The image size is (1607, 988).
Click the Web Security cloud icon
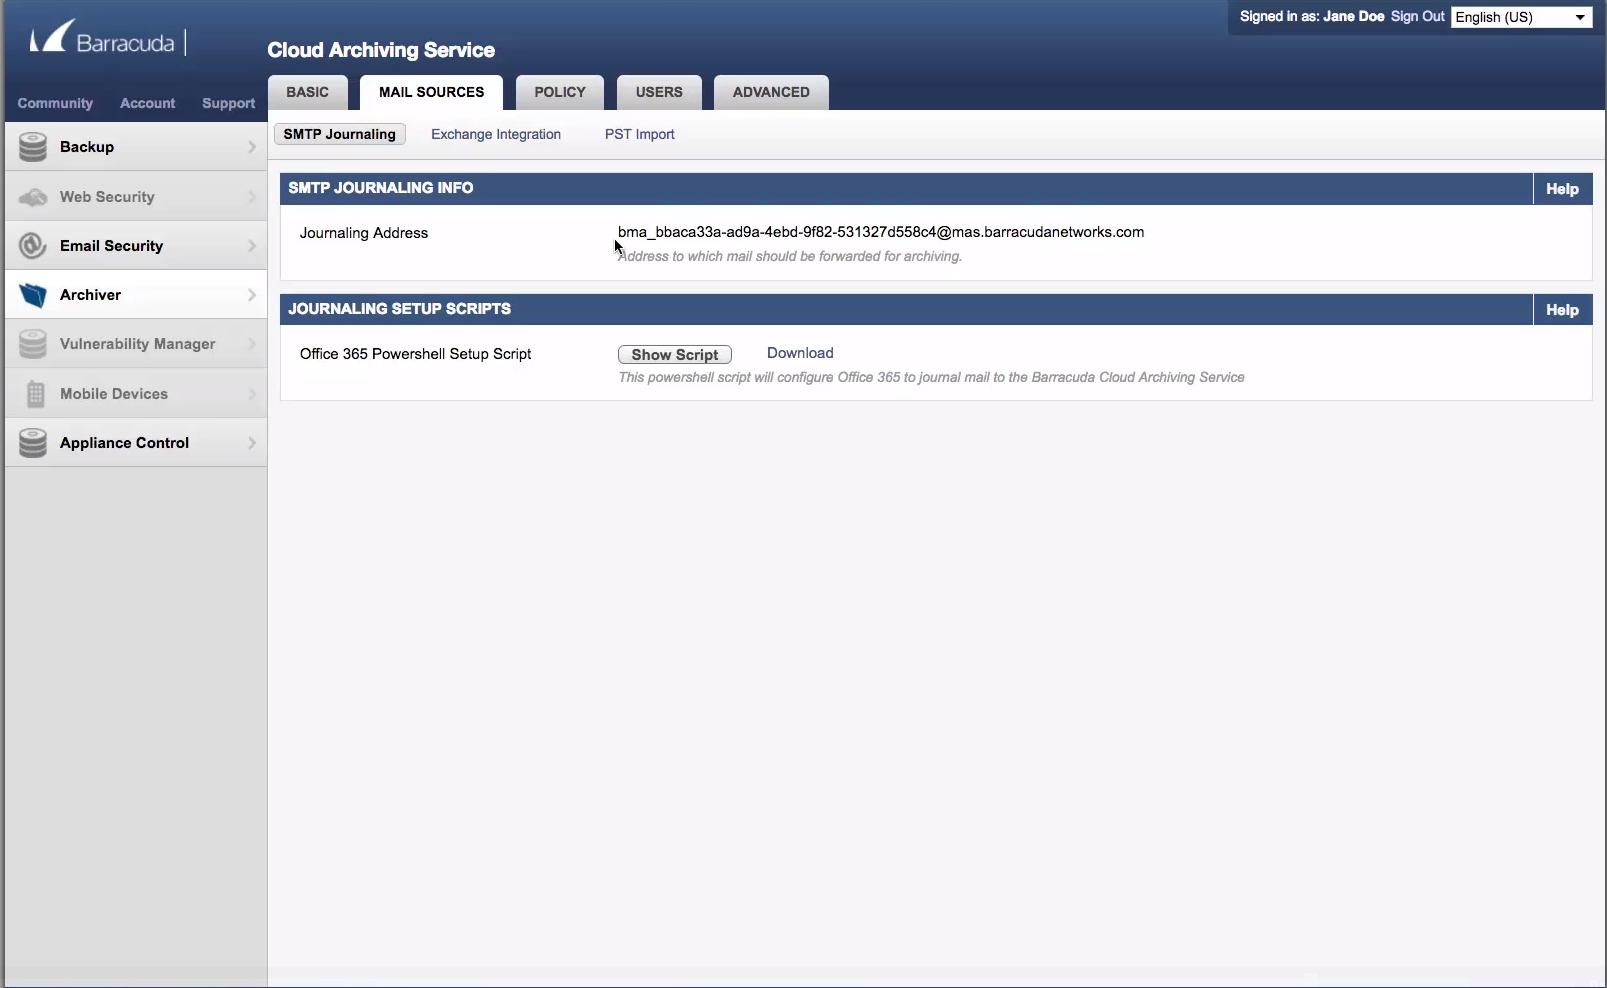click(x=33, y=197)
